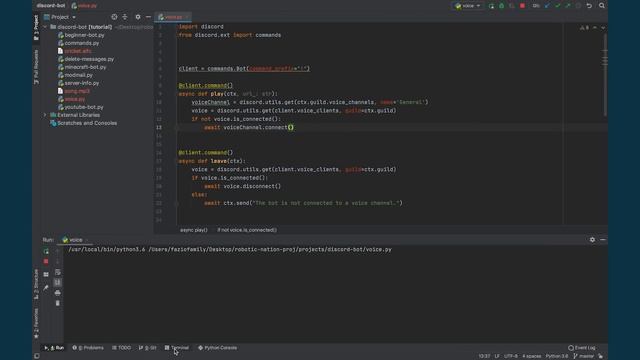Click 'if not voice.is_connected()' breadcrumb

247,230
